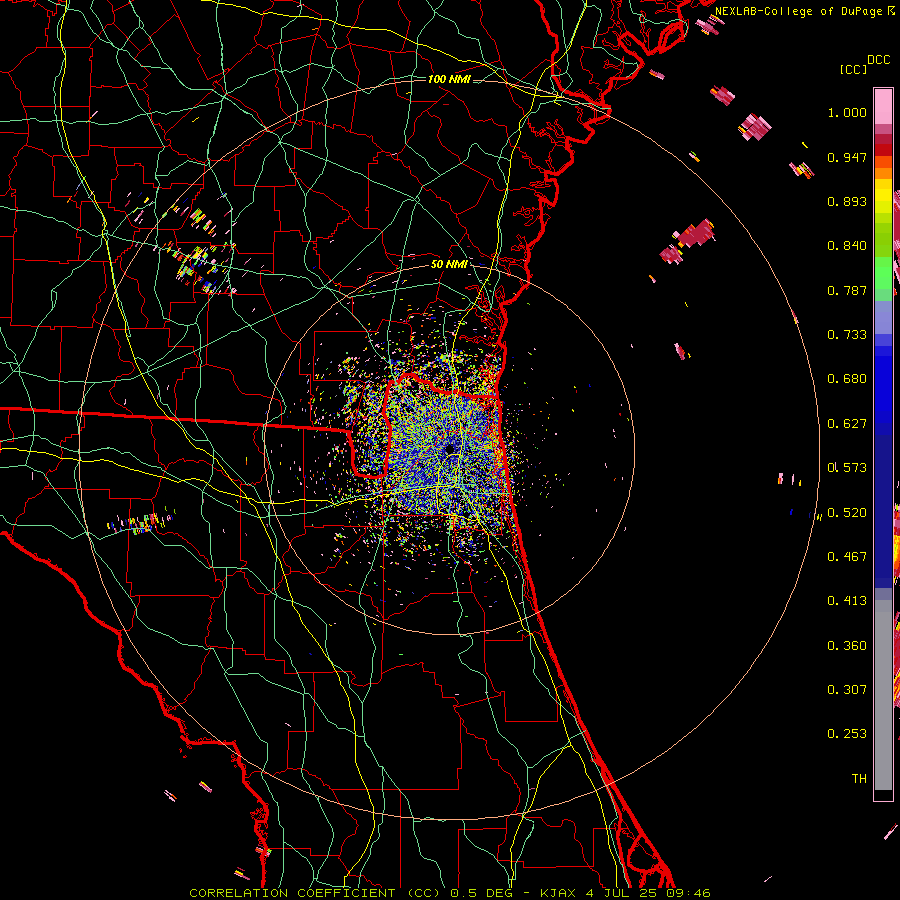Click the [CC] units label
The image size is (900, 900).
(853, 69)
